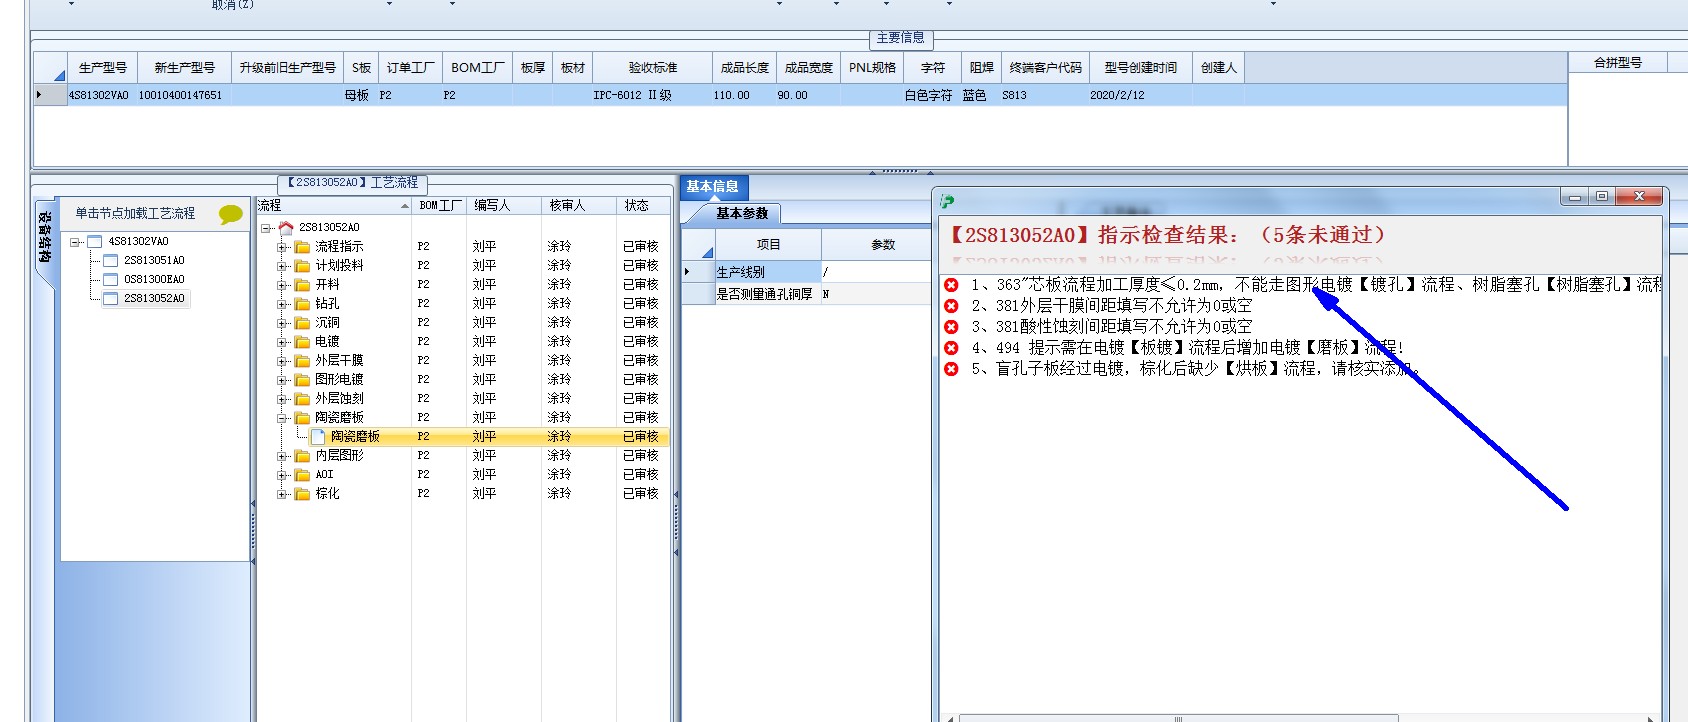Image resolution: width=1688 pixels, height=722 pixels.
Task: Click the 0S81300EA0 node window icon
Action: point(111,280)
